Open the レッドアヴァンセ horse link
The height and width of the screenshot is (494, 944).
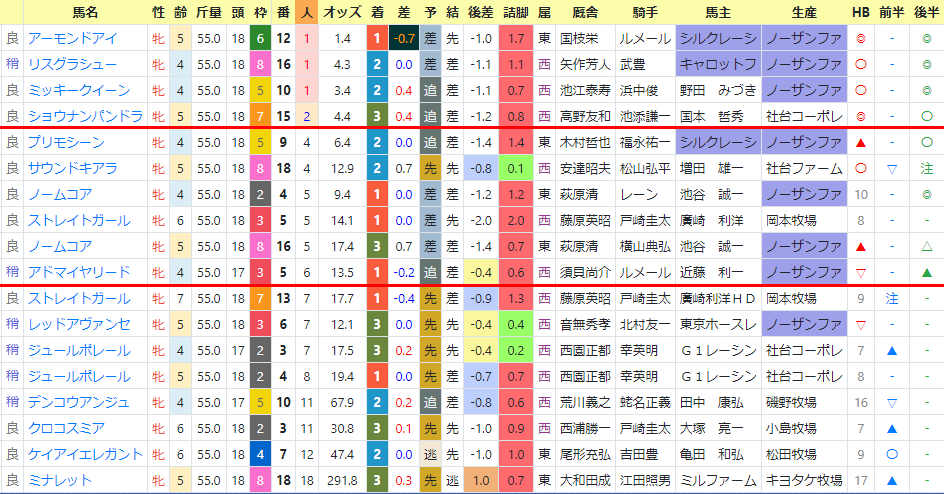79,324
